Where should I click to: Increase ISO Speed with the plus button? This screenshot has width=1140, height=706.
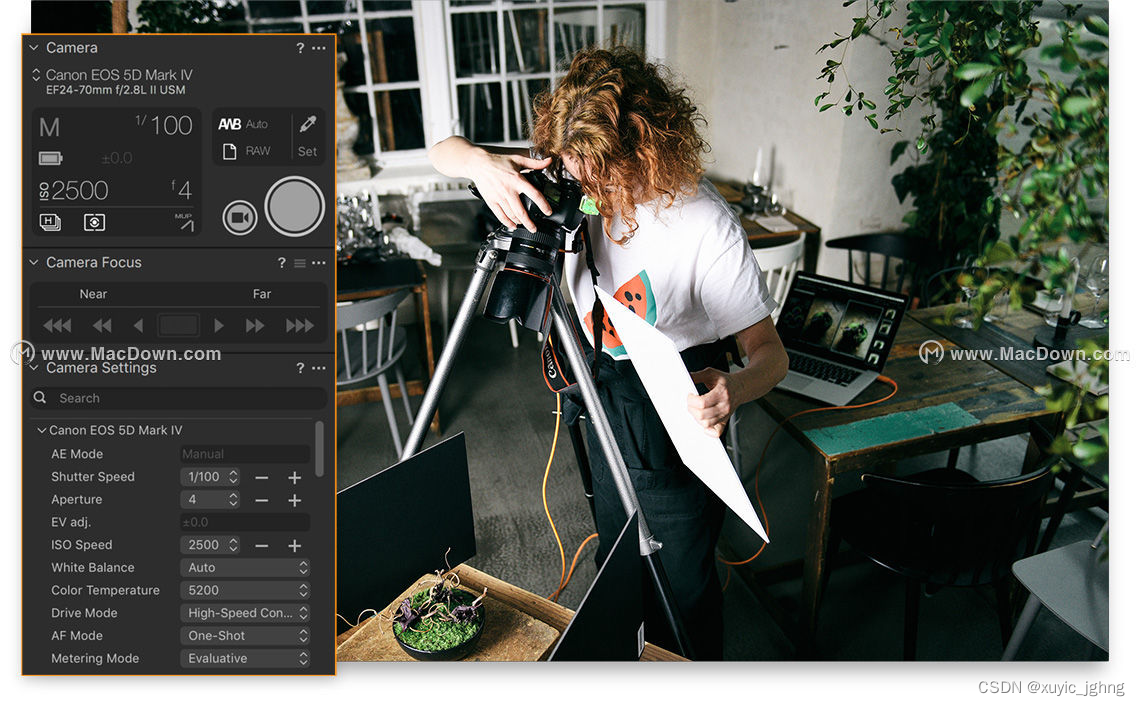pyautogui.click(x=294, y=545)
